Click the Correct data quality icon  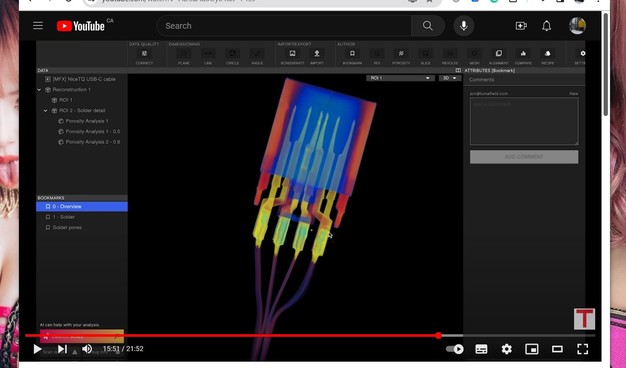click(144, 54)
